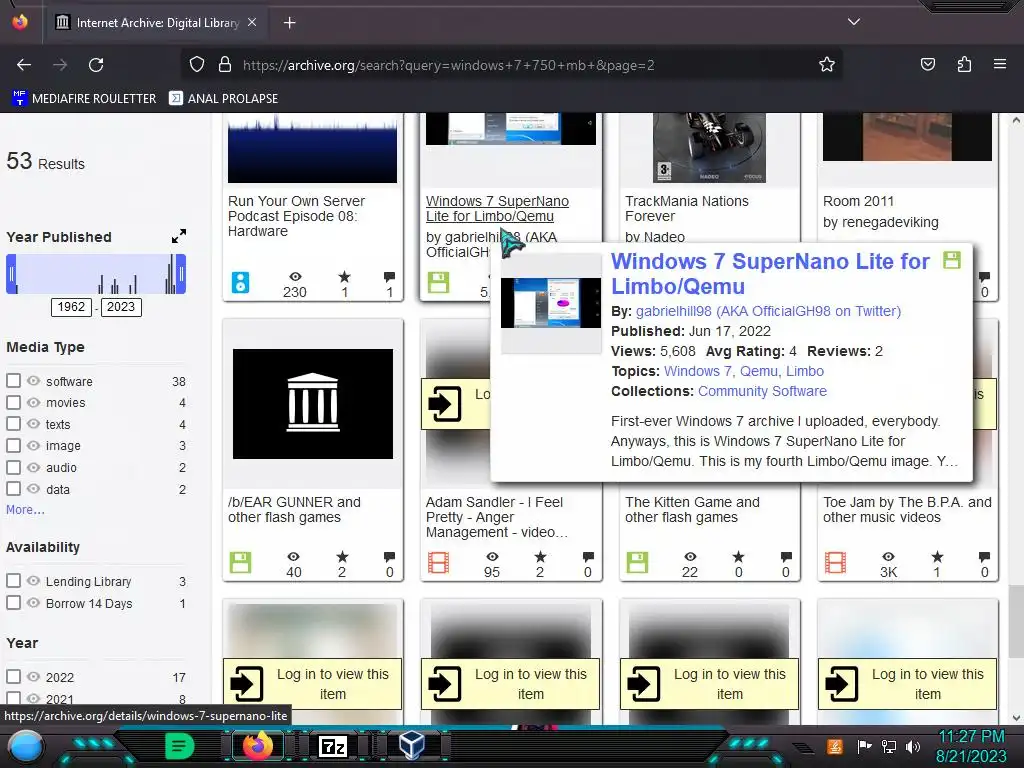Click the movie film icon on the Adam Sandler card
The image size is (1024, 768).
(x=438, y=562)
